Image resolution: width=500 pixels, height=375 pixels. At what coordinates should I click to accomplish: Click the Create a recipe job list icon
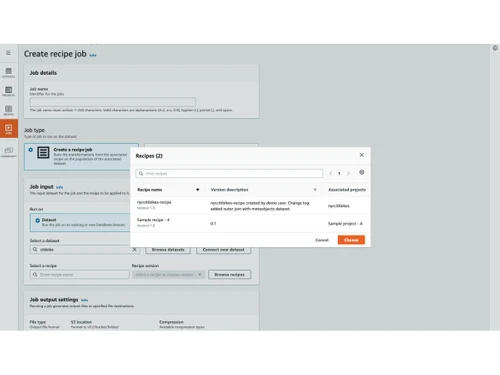pos(43,153)
